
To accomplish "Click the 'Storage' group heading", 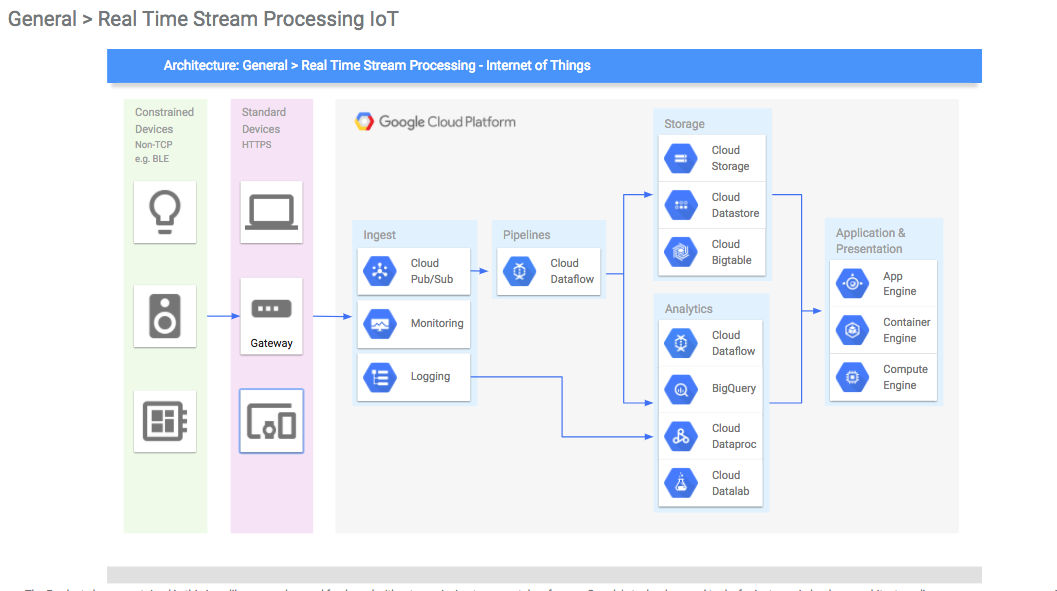I will pyautogui.click(x=684, y=124).
